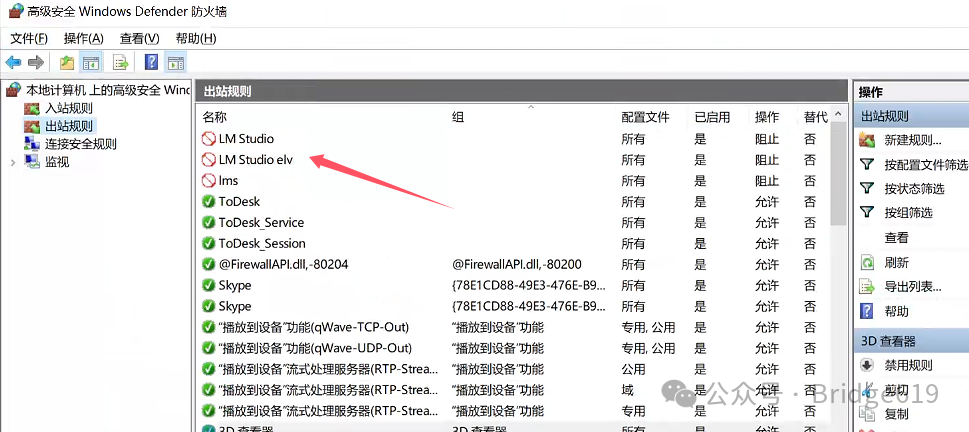
Task: Click the blocked icon of LM Studio rule
Action: [x=209, y=139]
